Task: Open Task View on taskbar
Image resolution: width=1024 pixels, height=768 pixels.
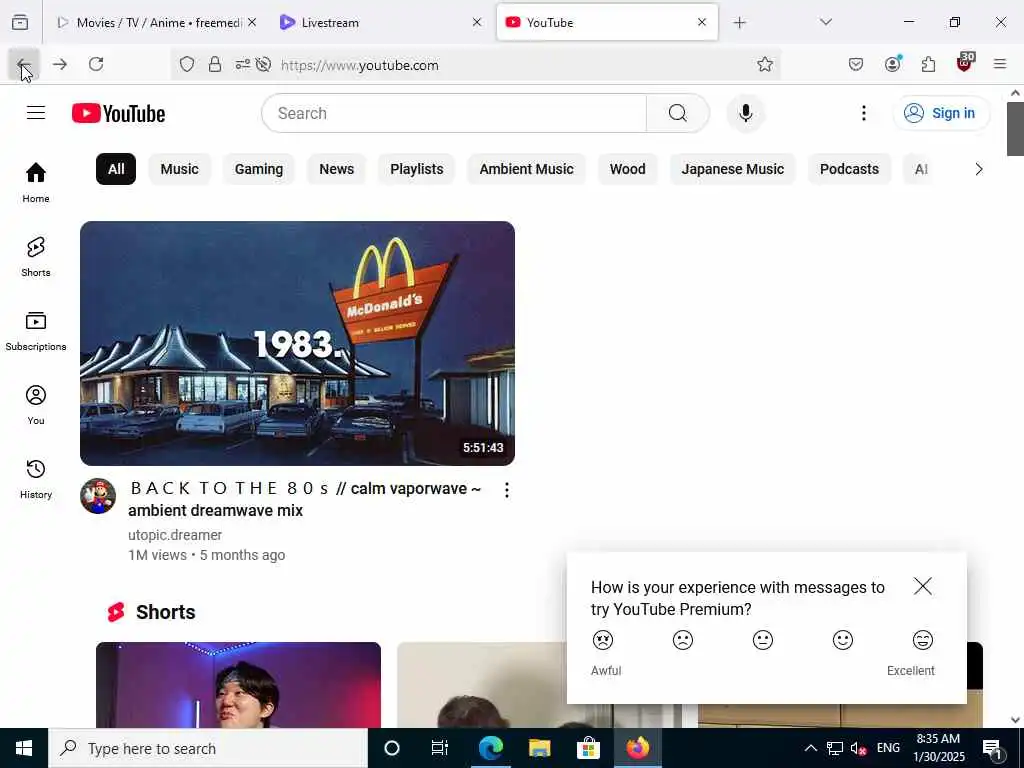Action: (x=440, y=748)
